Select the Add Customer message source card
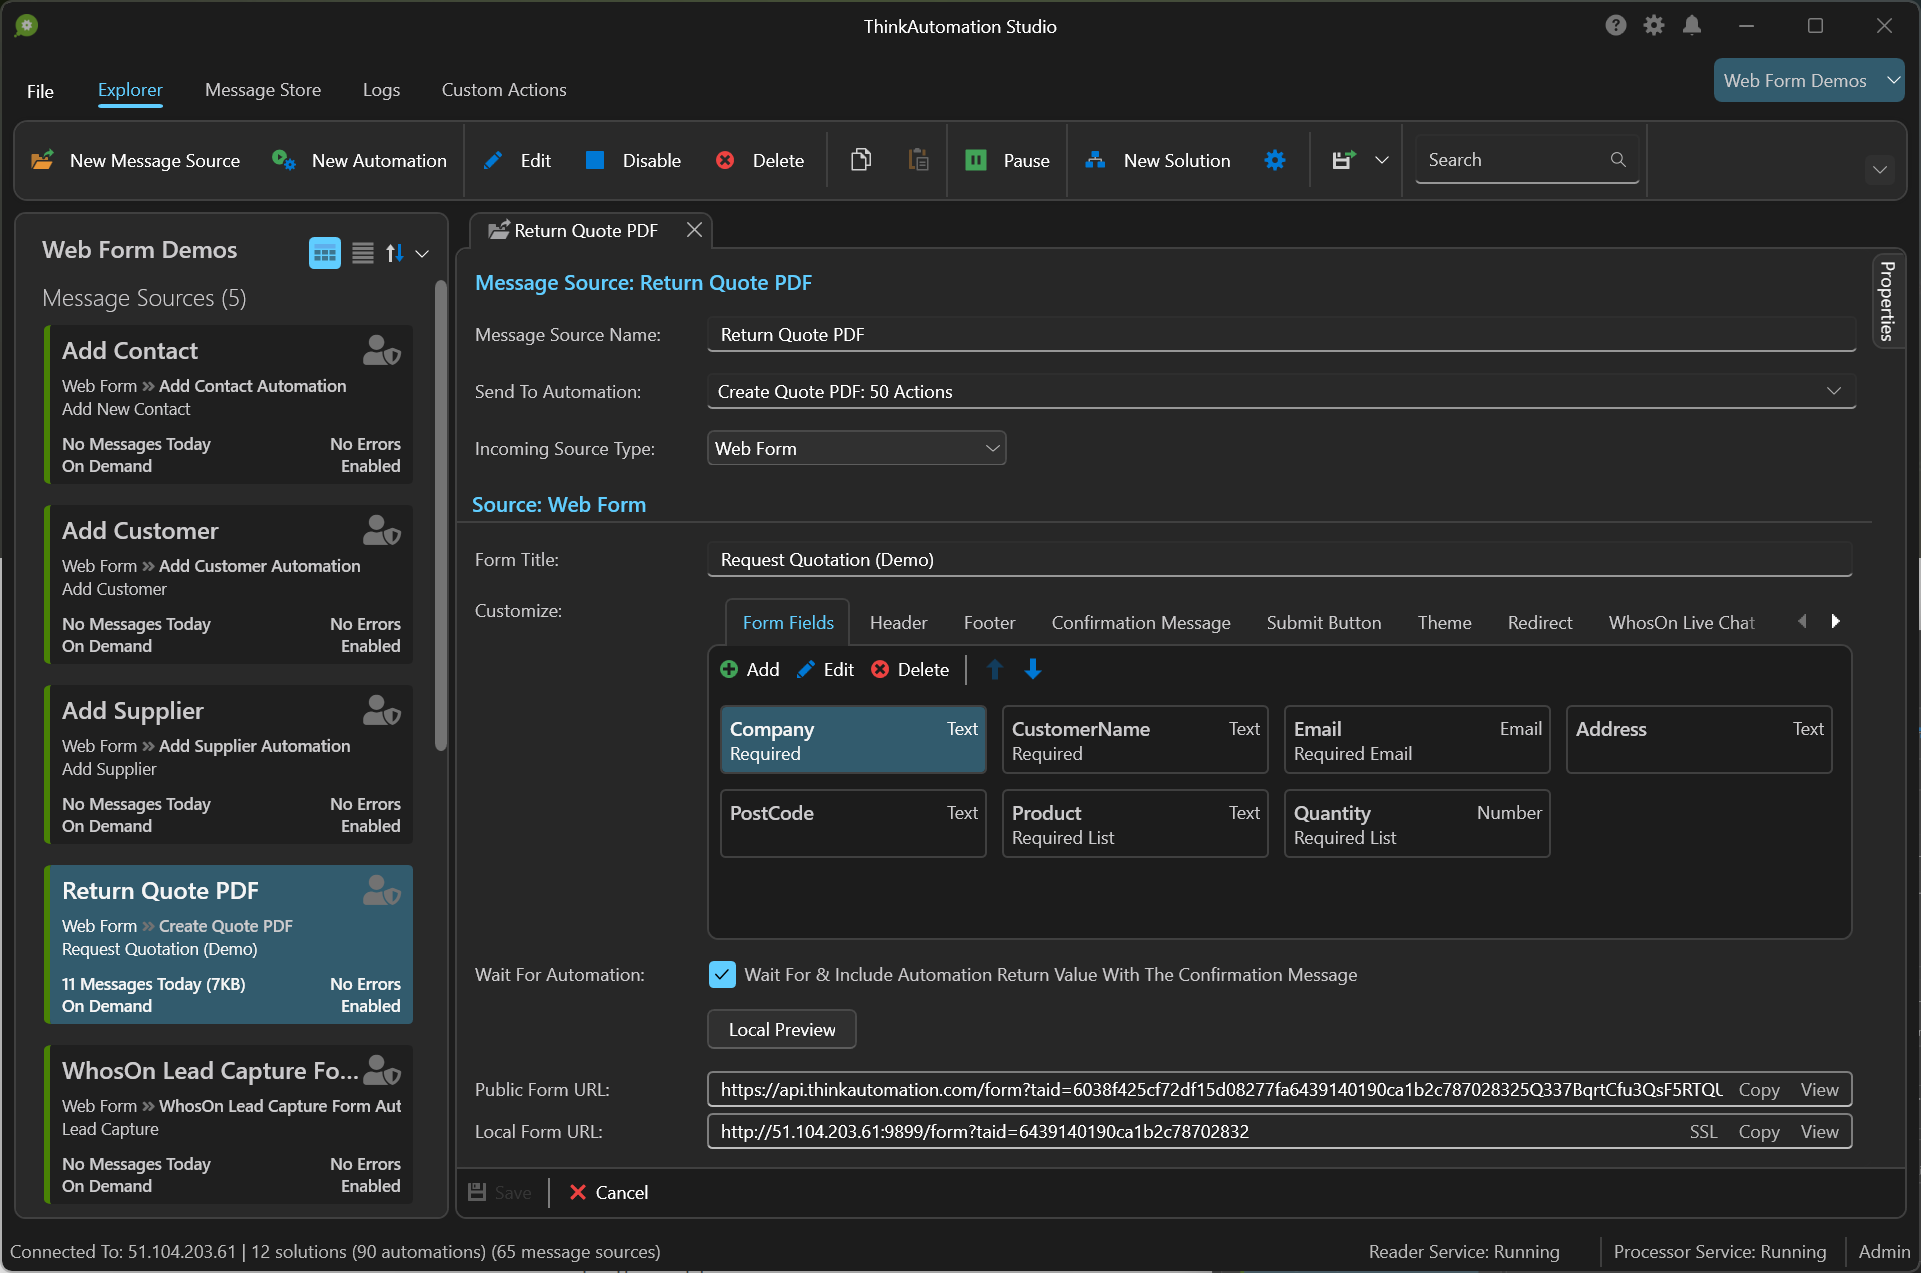This screenshot has width=1921, height=1273. click(x=229, y=585)
